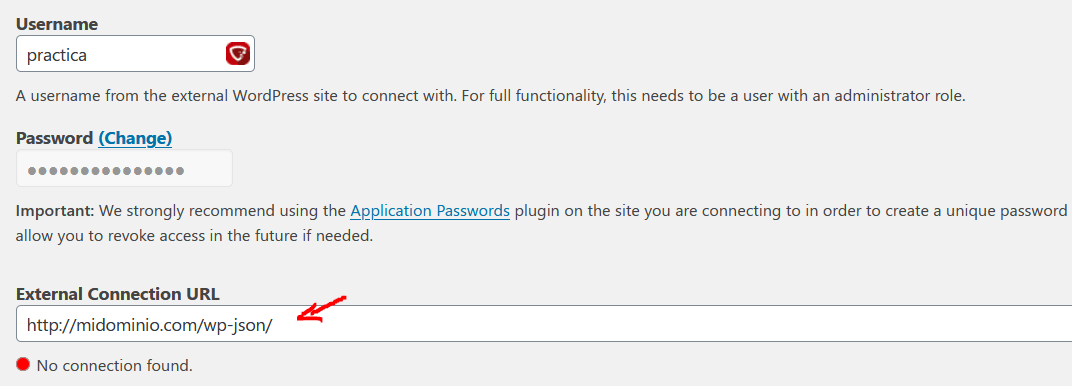This screenshot has width=1072, height=386.
Task: Place cursor in the 'http://midominio.com/wp-json/' URL text
Action: 150,325
